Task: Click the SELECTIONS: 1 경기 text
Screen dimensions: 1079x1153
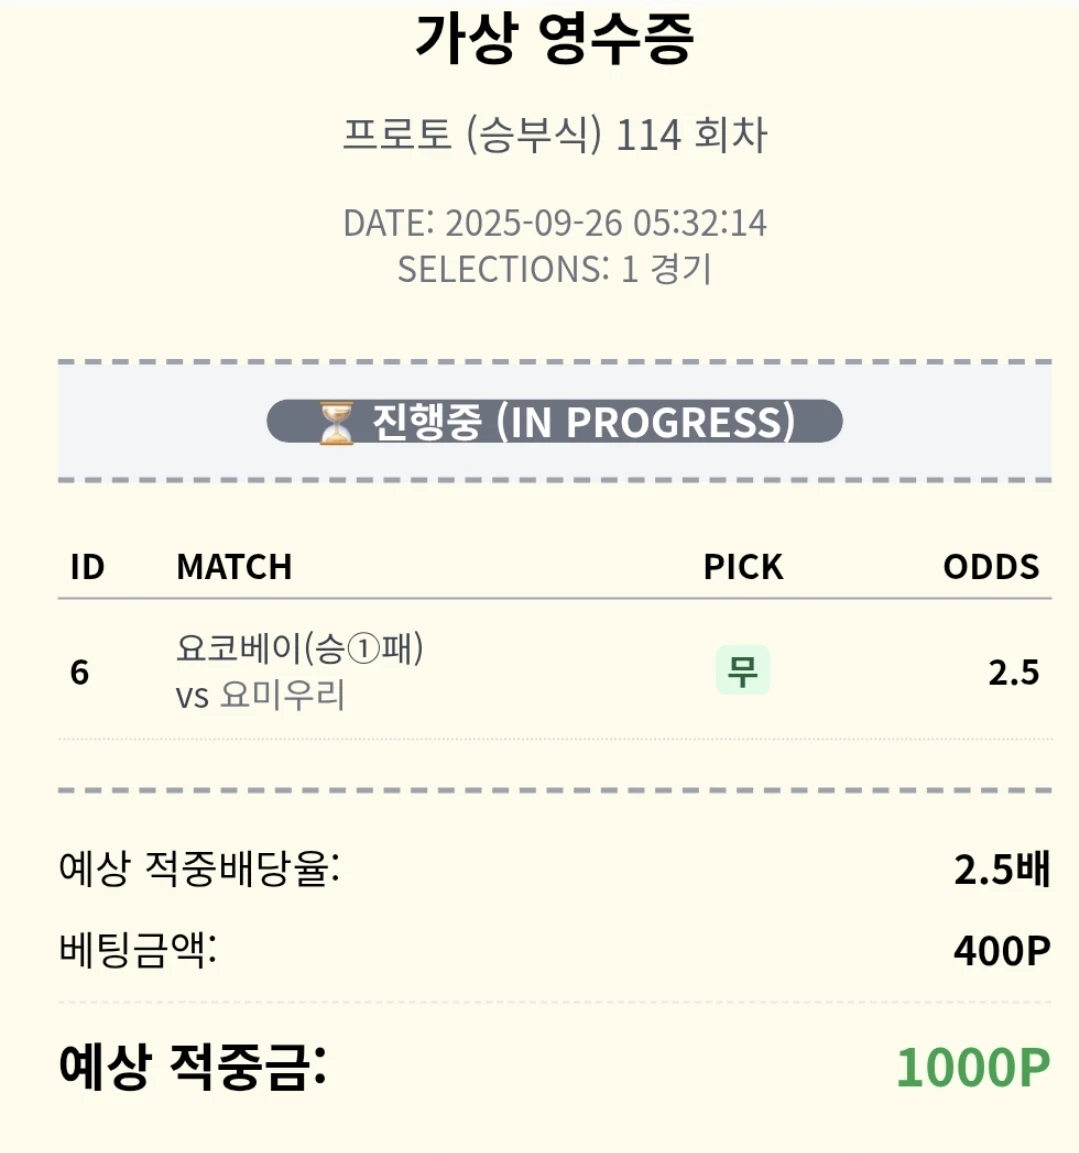Action: pyautogui.click(x=554, y=269)
